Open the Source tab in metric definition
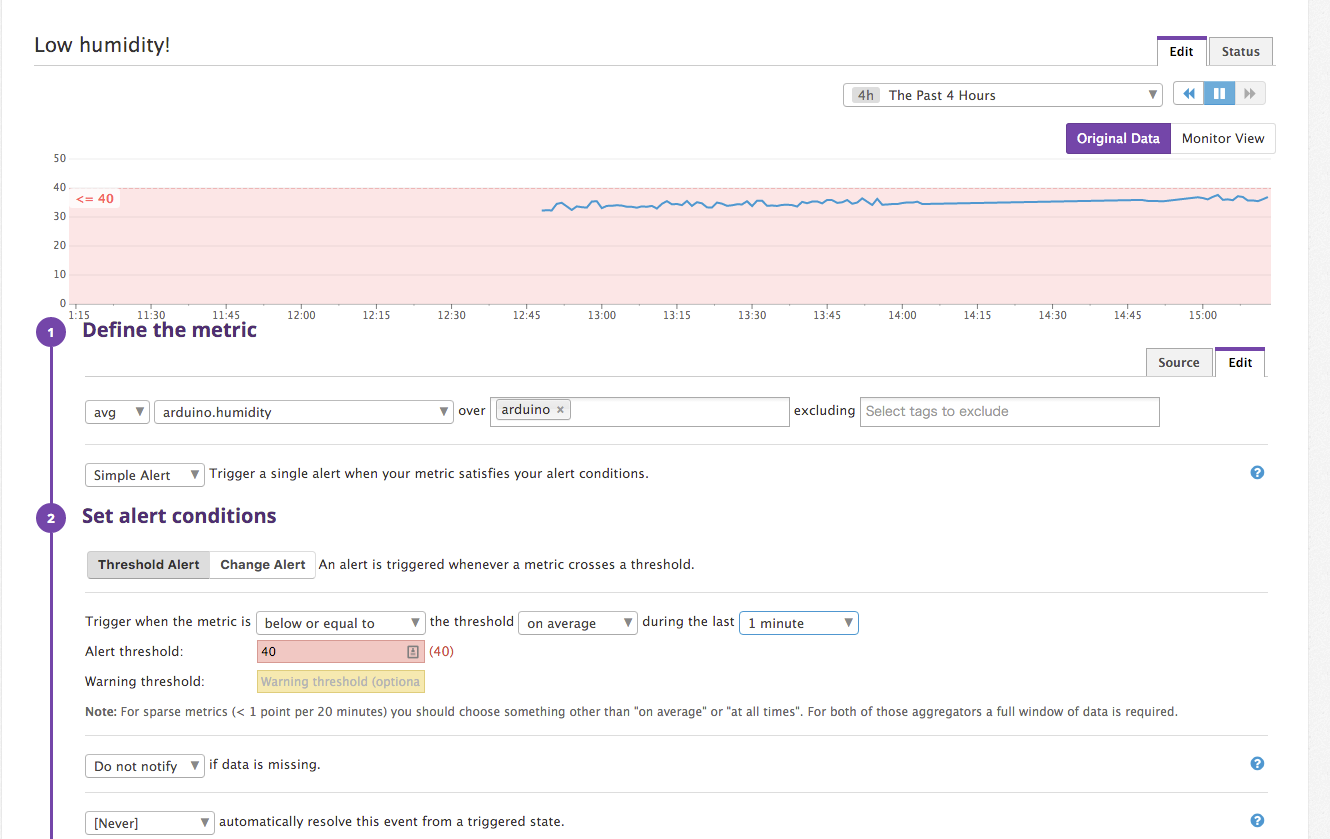 (x=1178, y=363)
